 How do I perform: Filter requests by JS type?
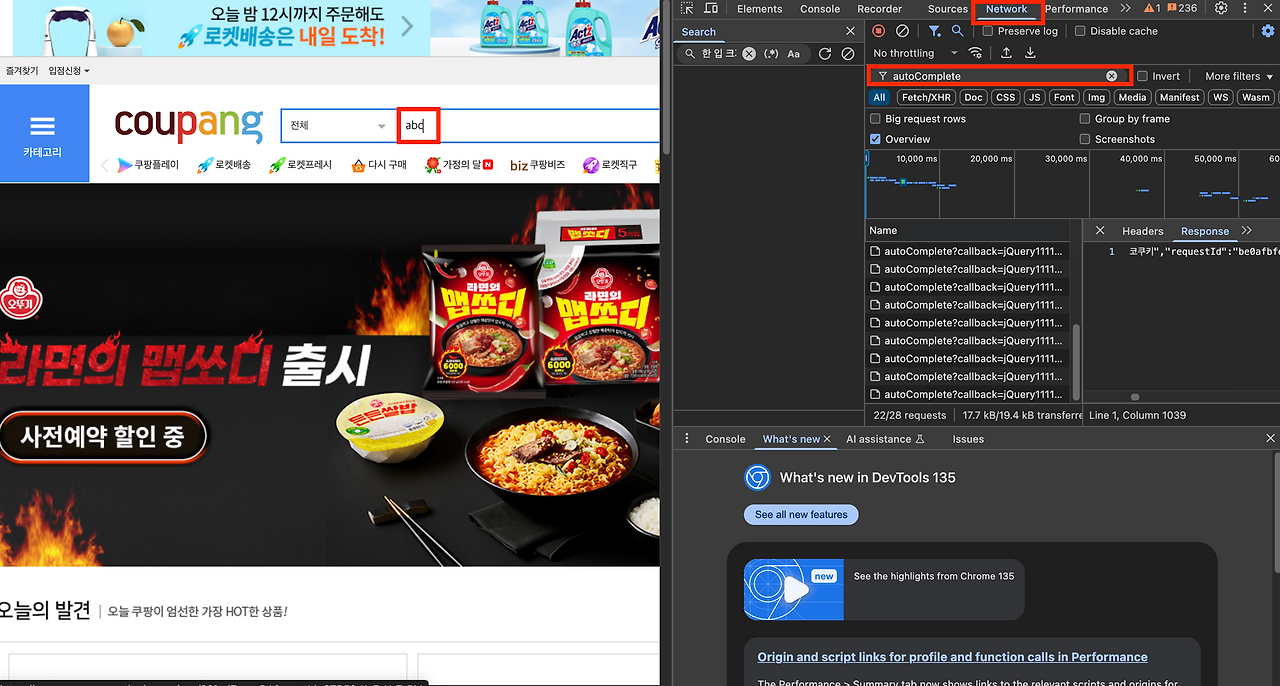coord(1034,98)
